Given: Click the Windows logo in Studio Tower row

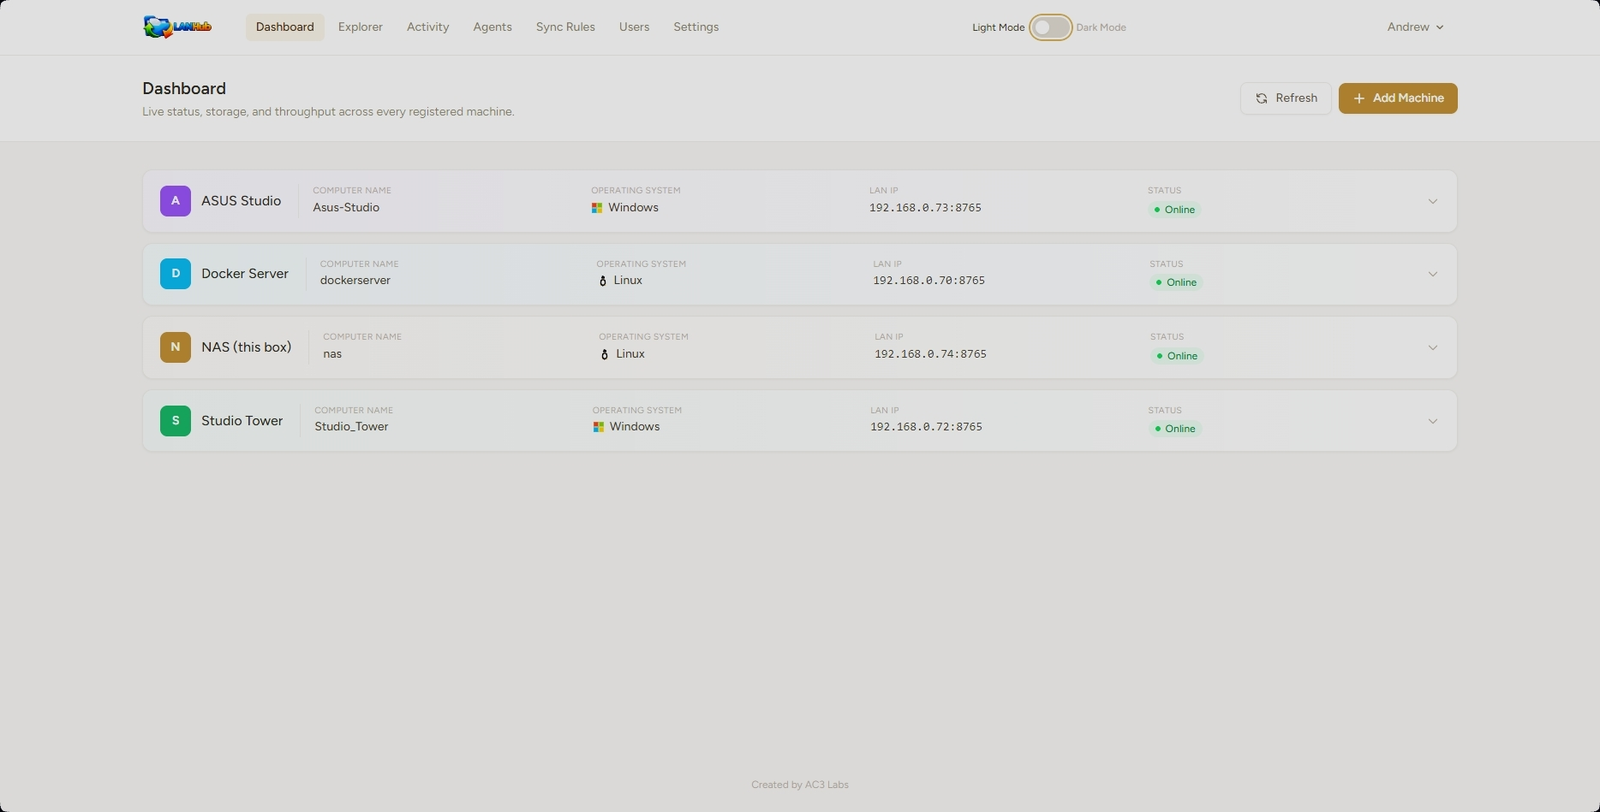Looking at the screenshot, I should coord(598,427).
